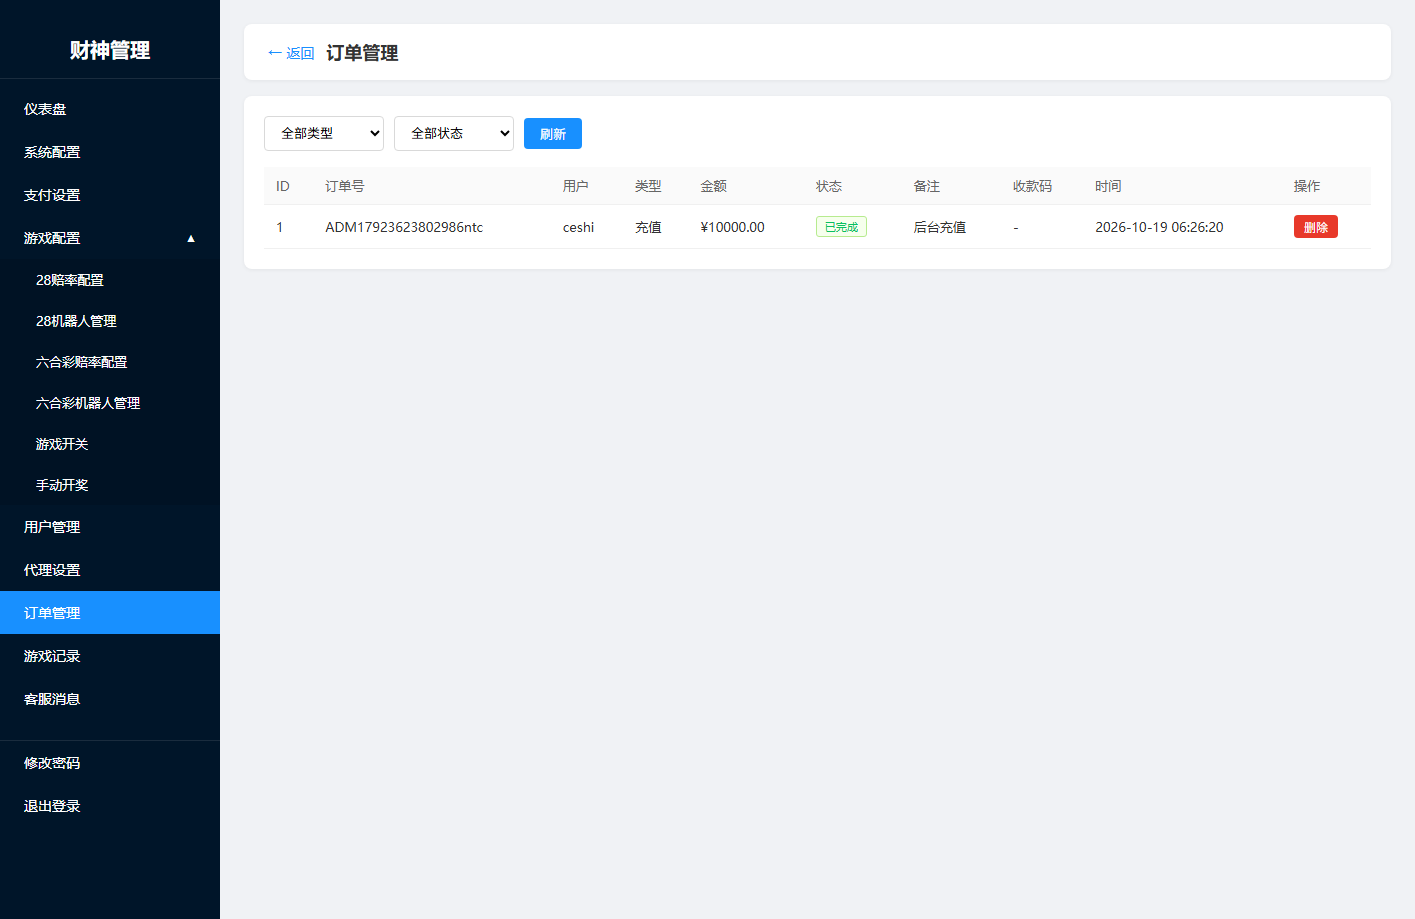The width and height of the screenshot is (1415, 919).
Task: Open 系统配置 in the sidebar
Action: [x=110, y=152]
